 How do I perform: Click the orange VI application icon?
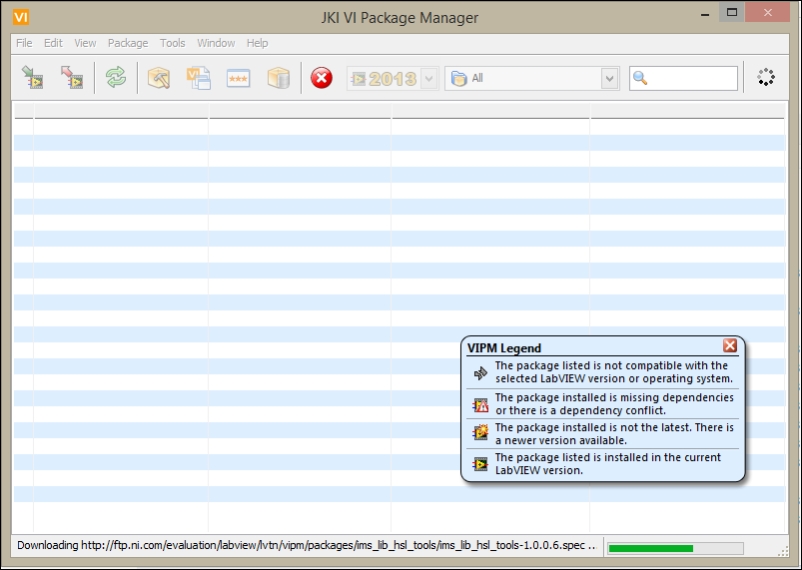pyautogui.click(x=21, y=17)
